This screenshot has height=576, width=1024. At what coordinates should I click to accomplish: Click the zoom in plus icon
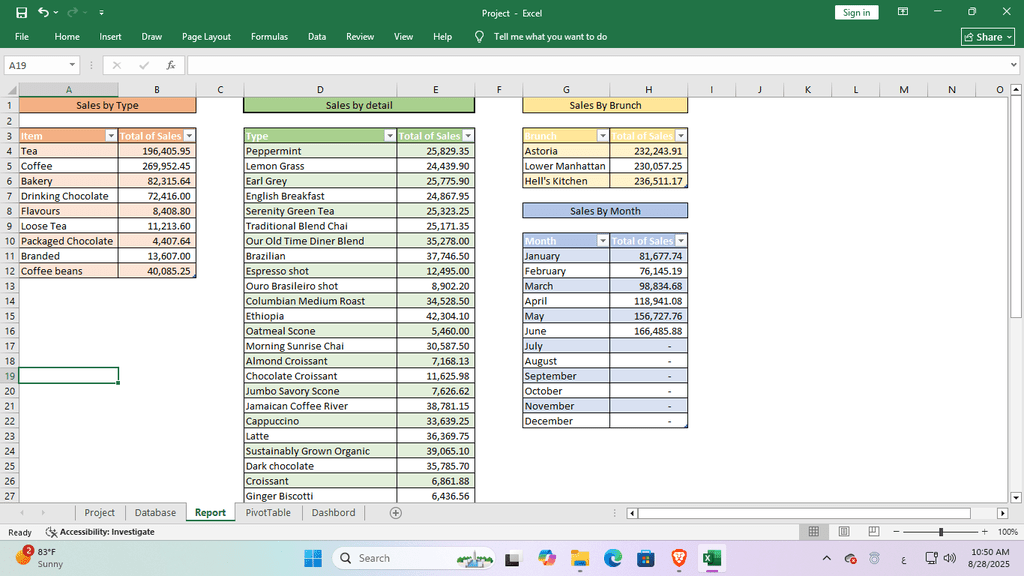985,532
